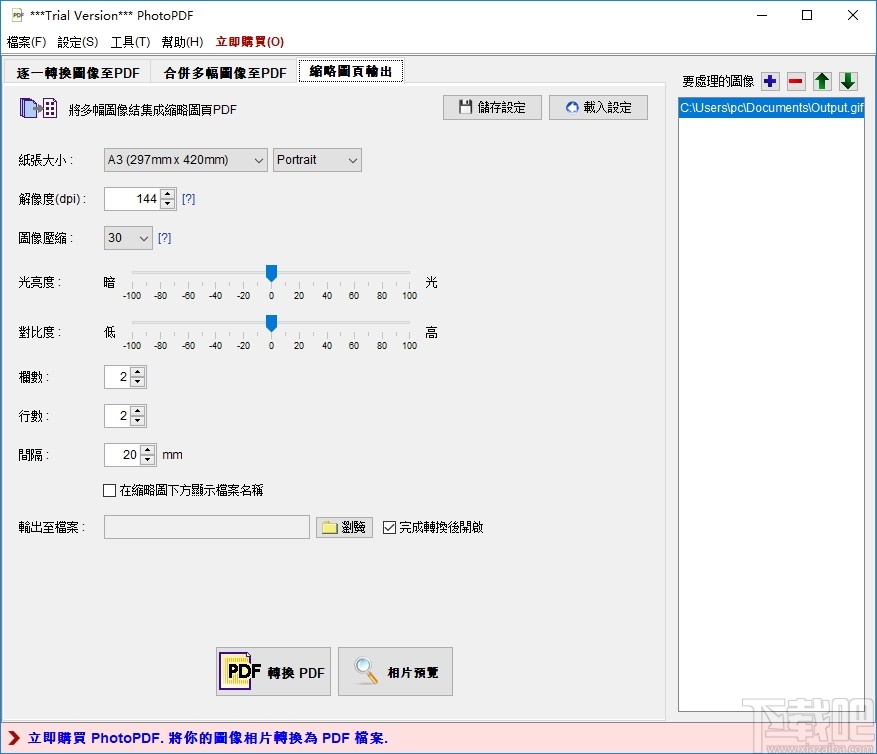Move selected image down with green arrow
This screenshot has width=877, height=754.
click(845, 81)
